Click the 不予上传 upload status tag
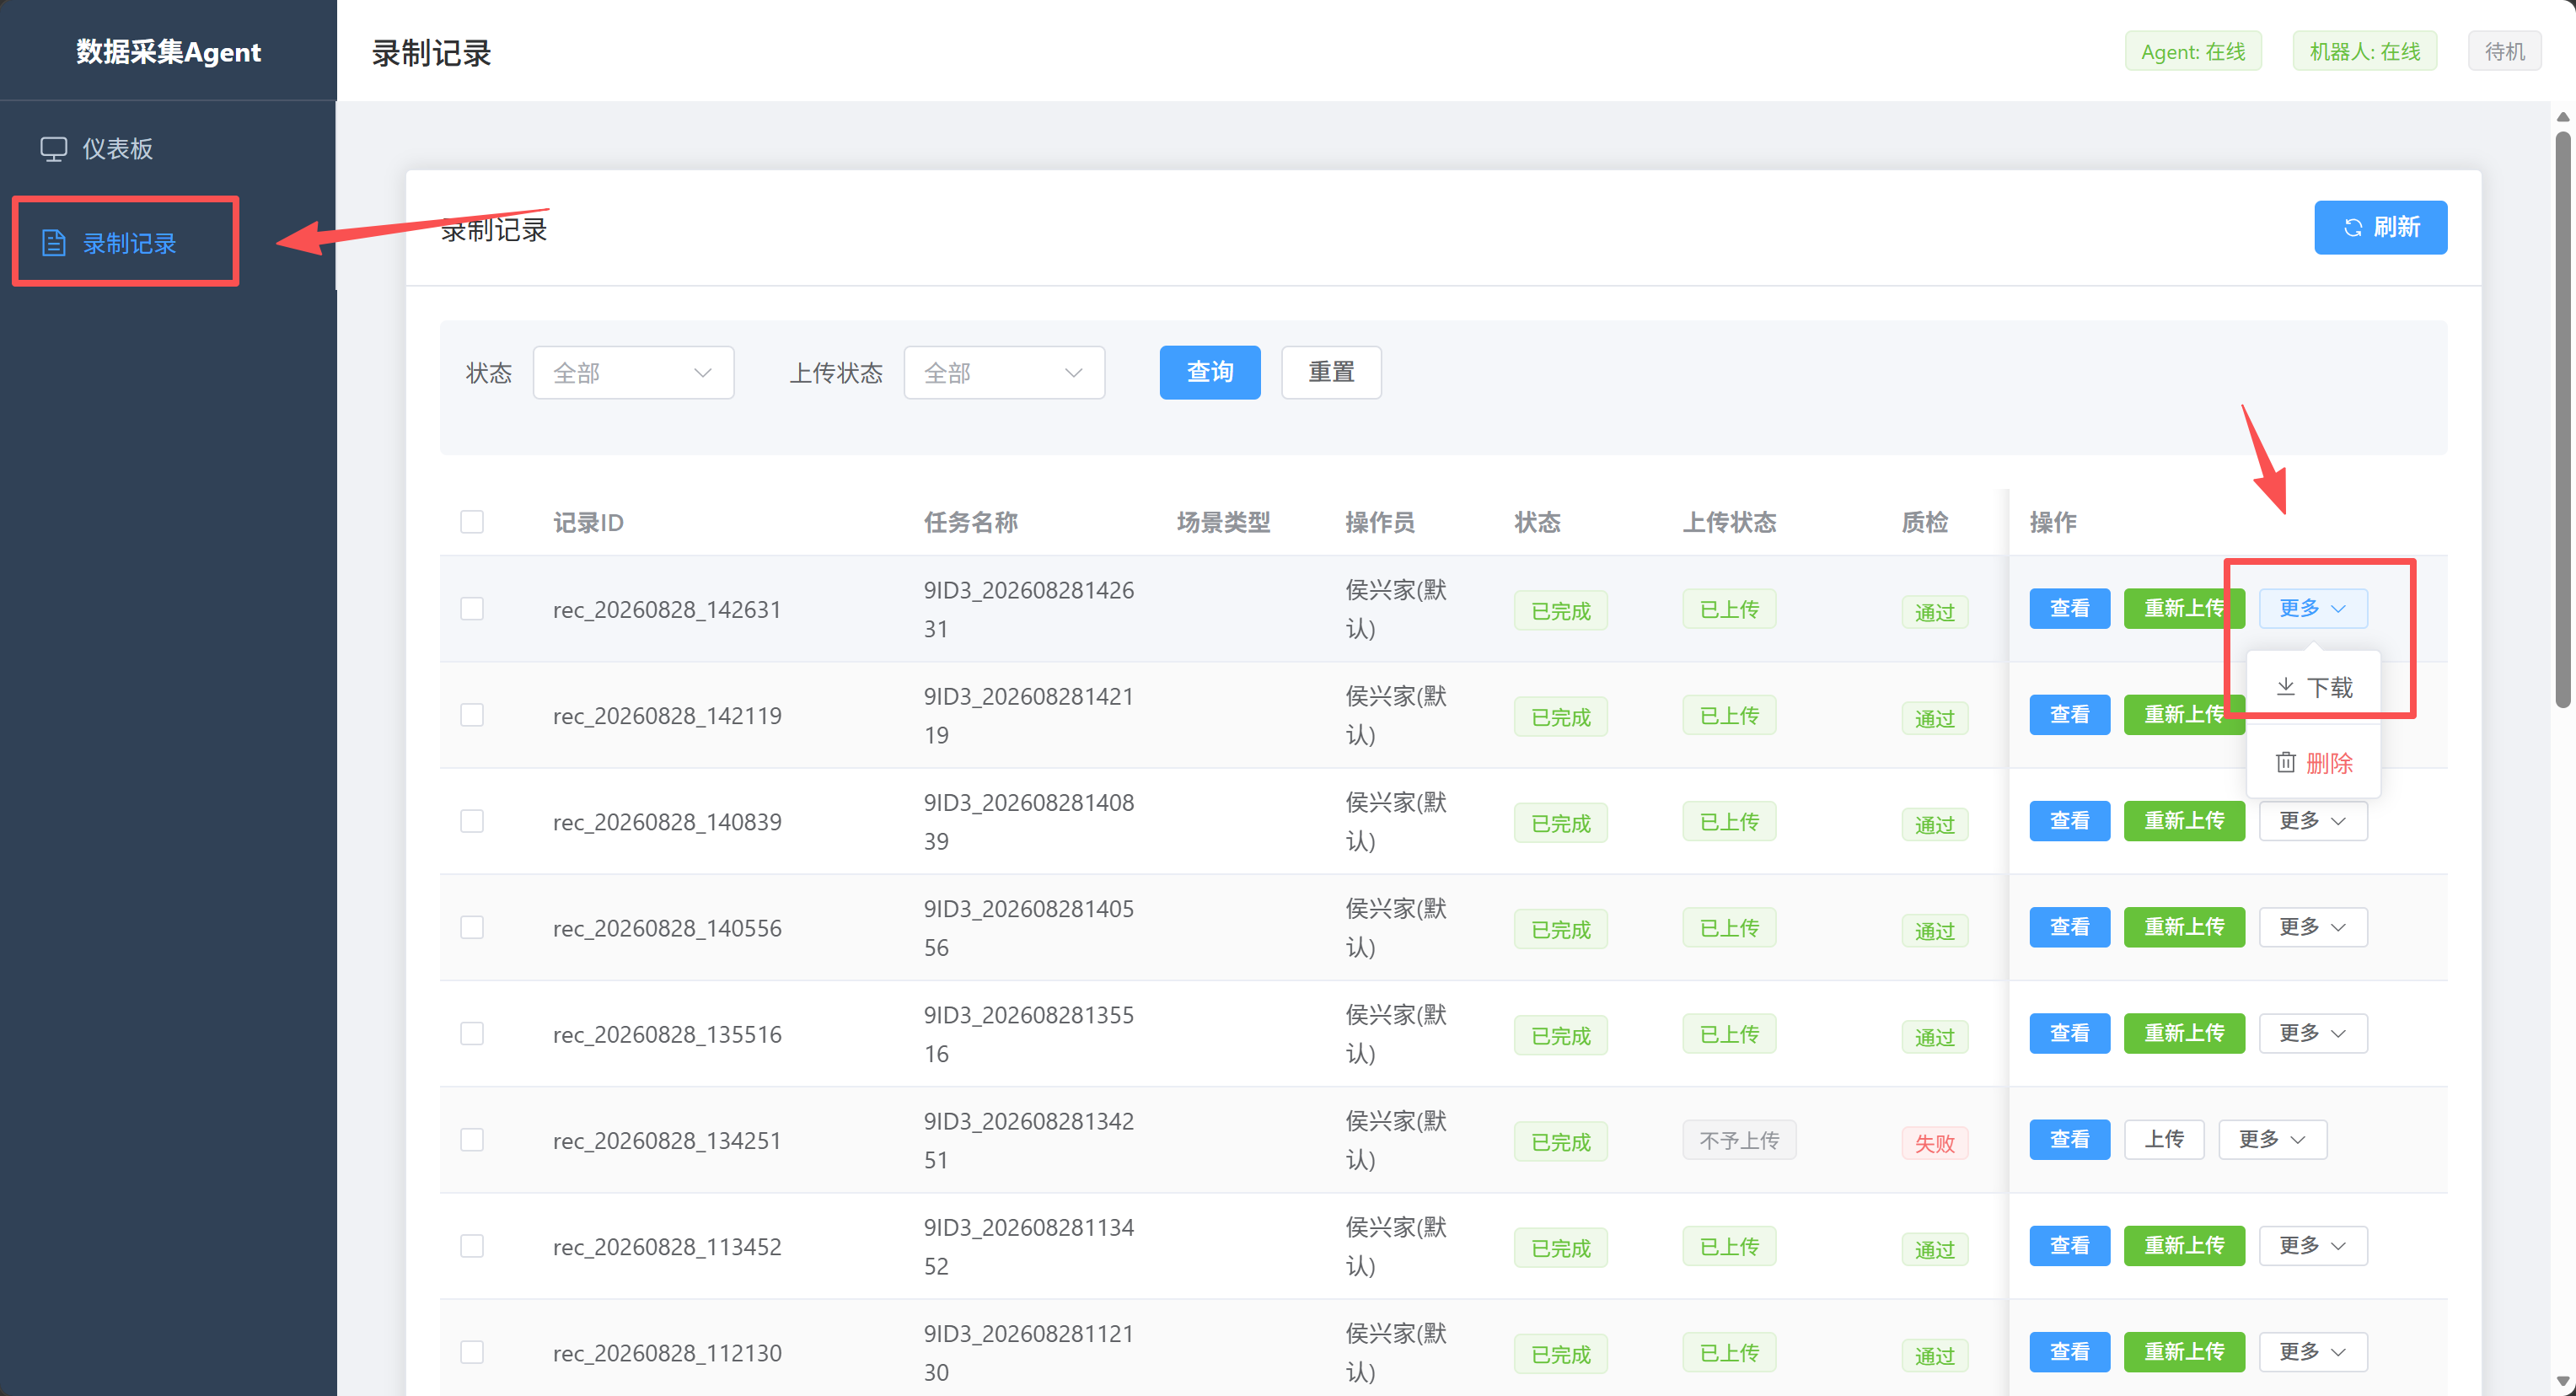 [1739, 1140]
